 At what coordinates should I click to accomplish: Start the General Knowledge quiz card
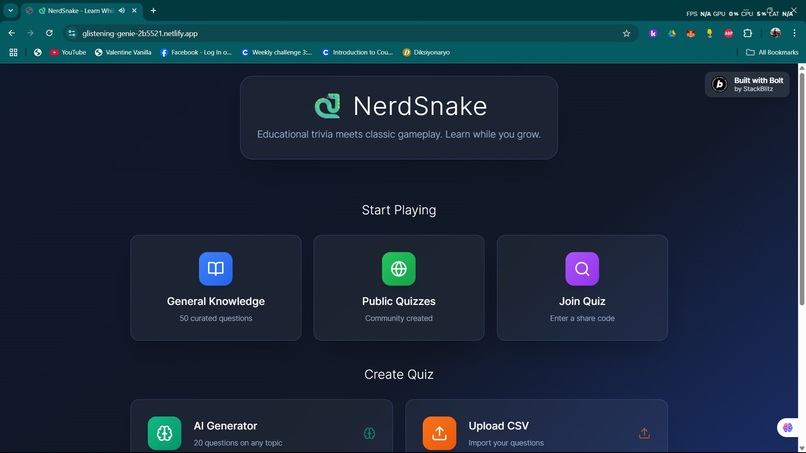(216, 287)
